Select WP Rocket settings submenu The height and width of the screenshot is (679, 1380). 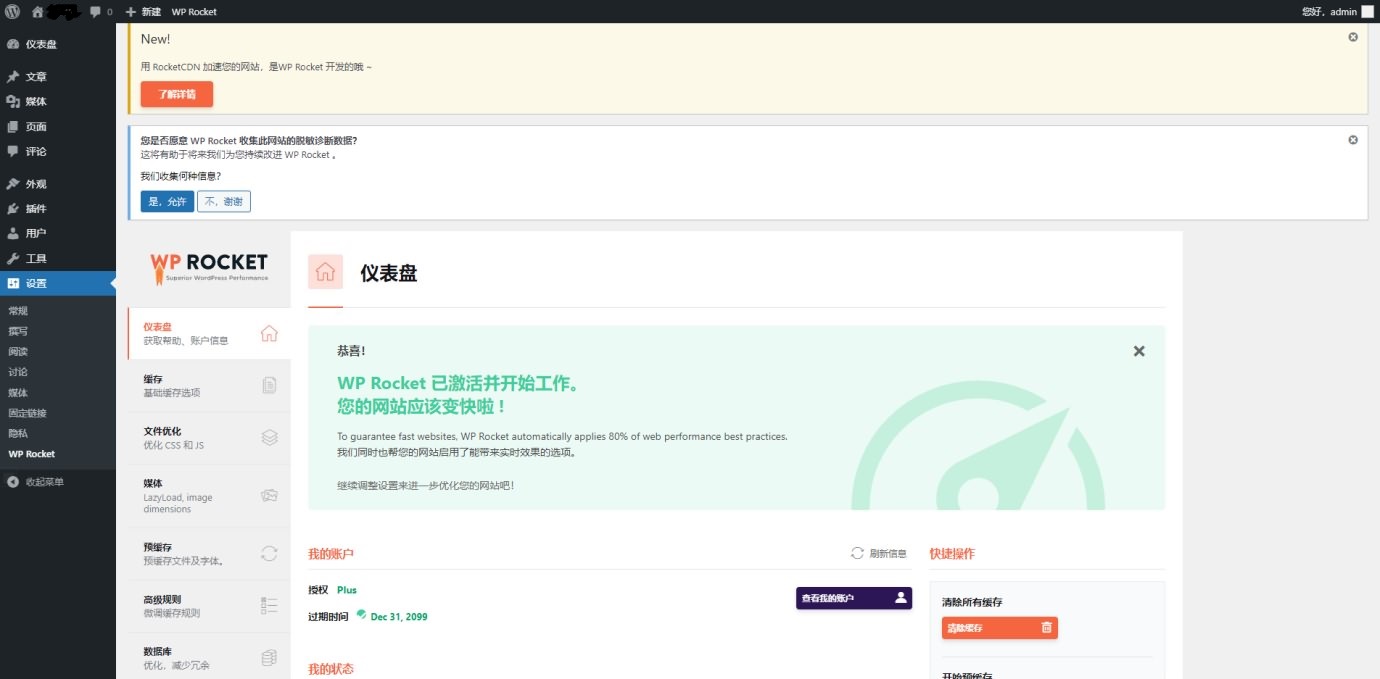32,454
